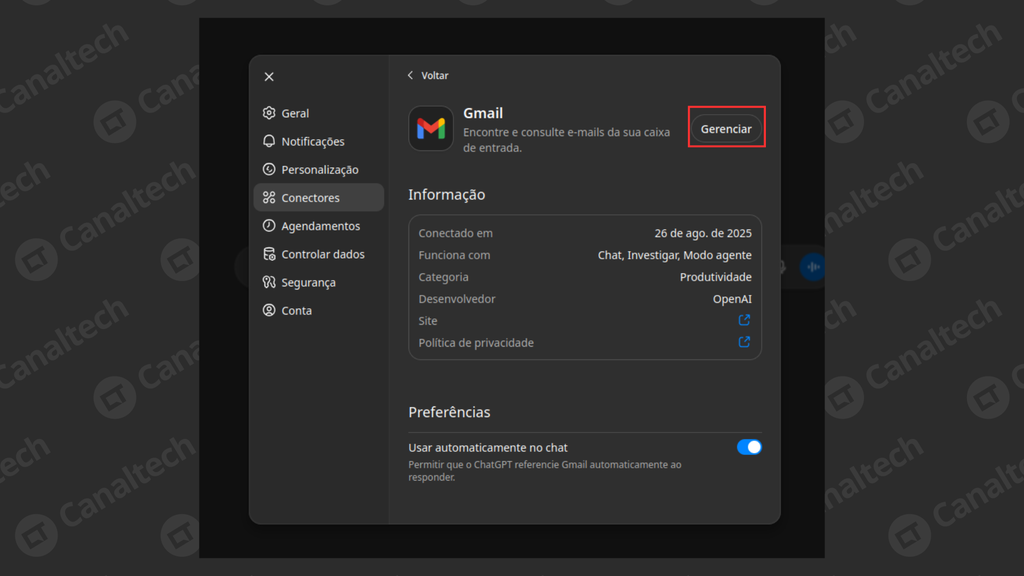The image size is (1024, 576).
Task: Open the Geral settings section
Action: tap(319, 113)
